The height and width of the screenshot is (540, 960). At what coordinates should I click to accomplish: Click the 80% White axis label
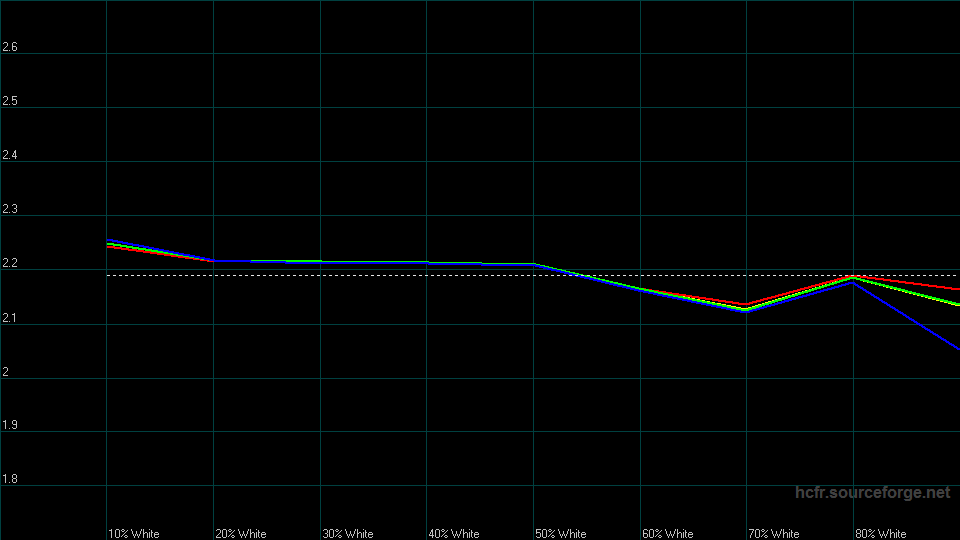pyautogui.click(x=880, y=534)
